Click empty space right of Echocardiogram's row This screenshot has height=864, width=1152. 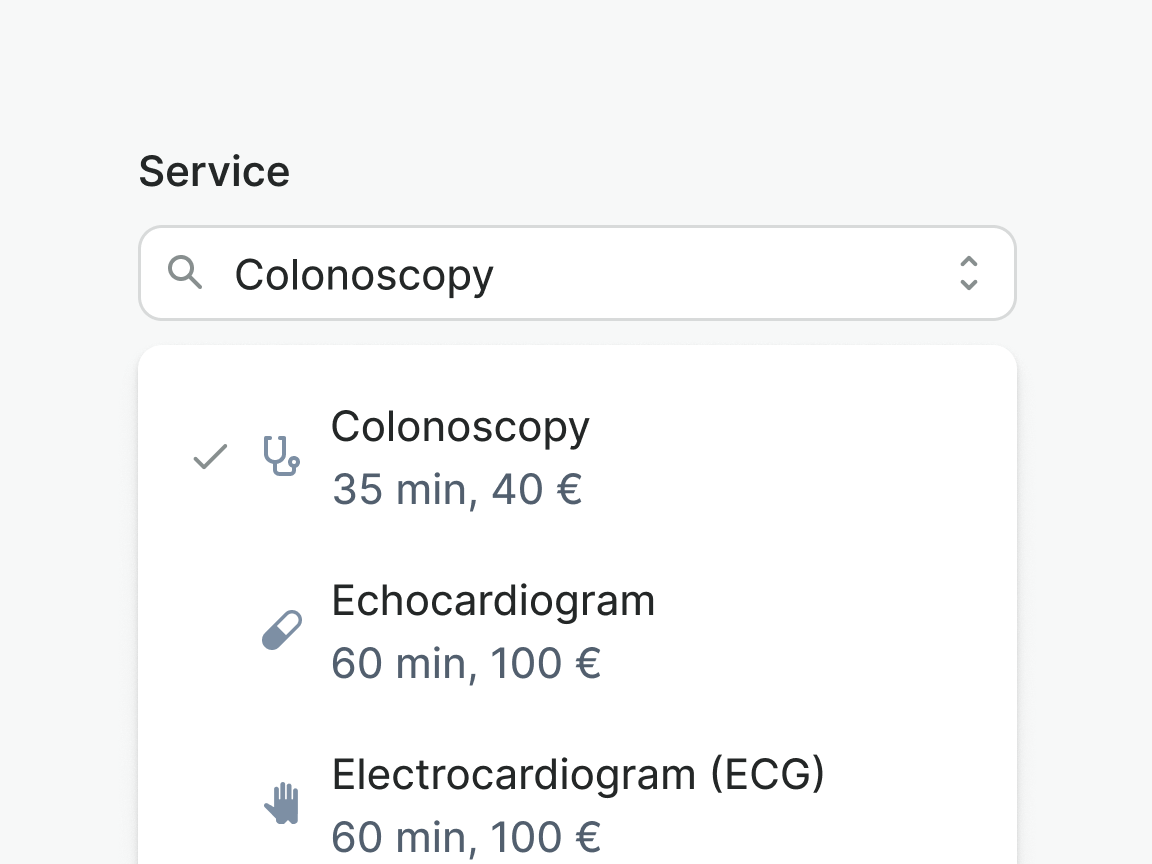(x=850, y=631)
